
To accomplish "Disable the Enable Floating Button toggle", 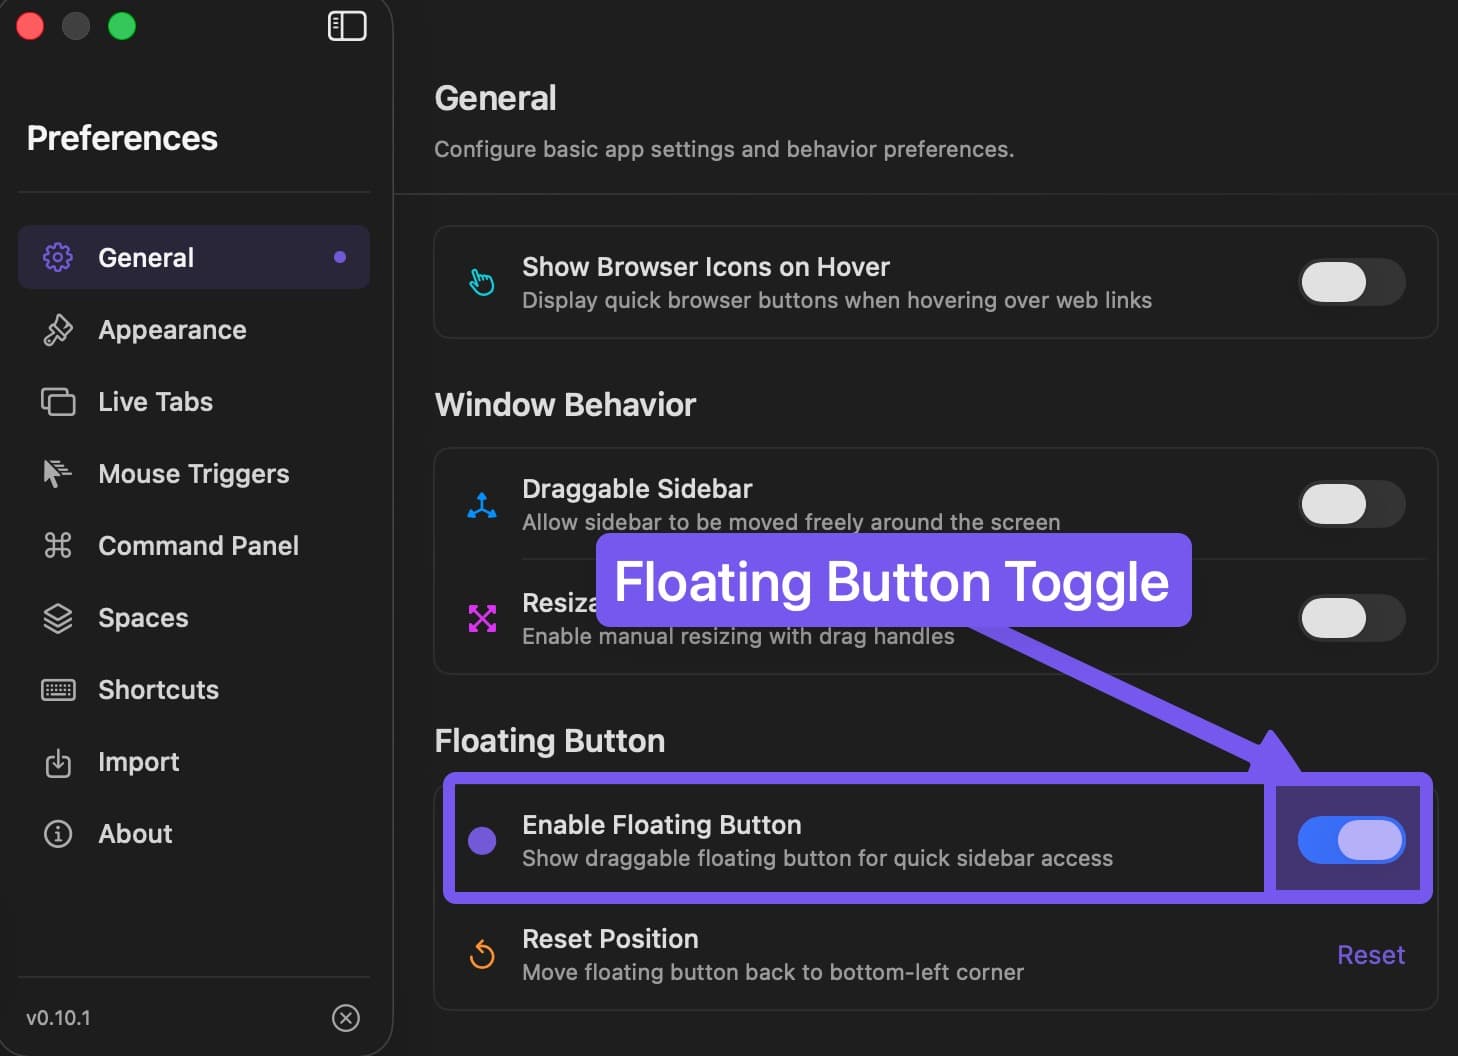I will [x=1351, y=840].
